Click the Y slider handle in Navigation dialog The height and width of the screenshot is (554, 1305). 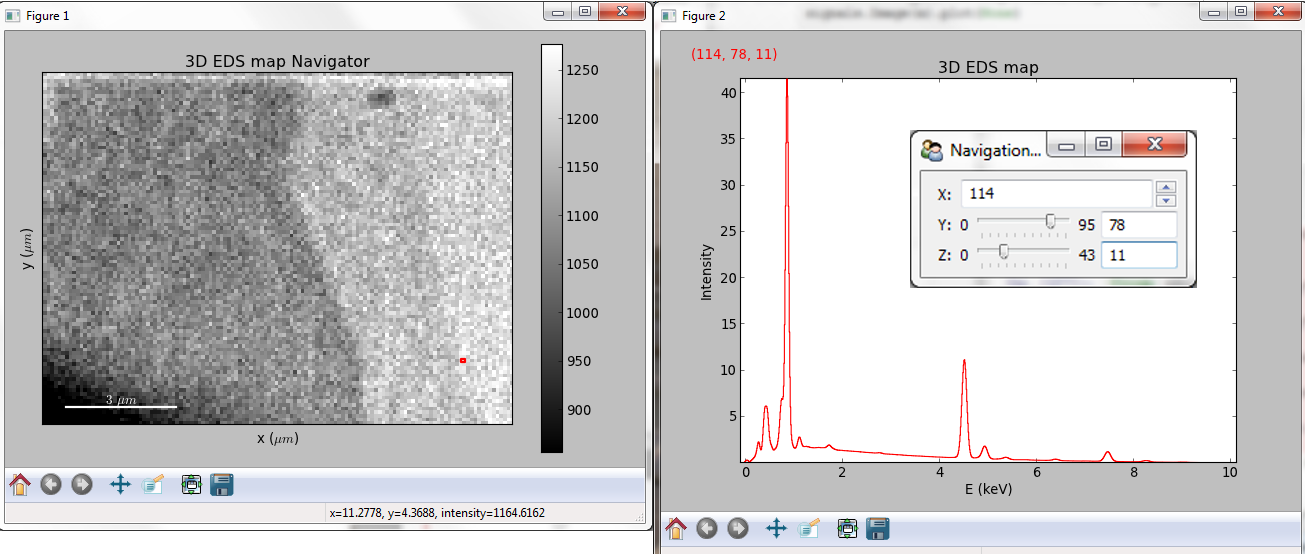[x=1050, y=222]
